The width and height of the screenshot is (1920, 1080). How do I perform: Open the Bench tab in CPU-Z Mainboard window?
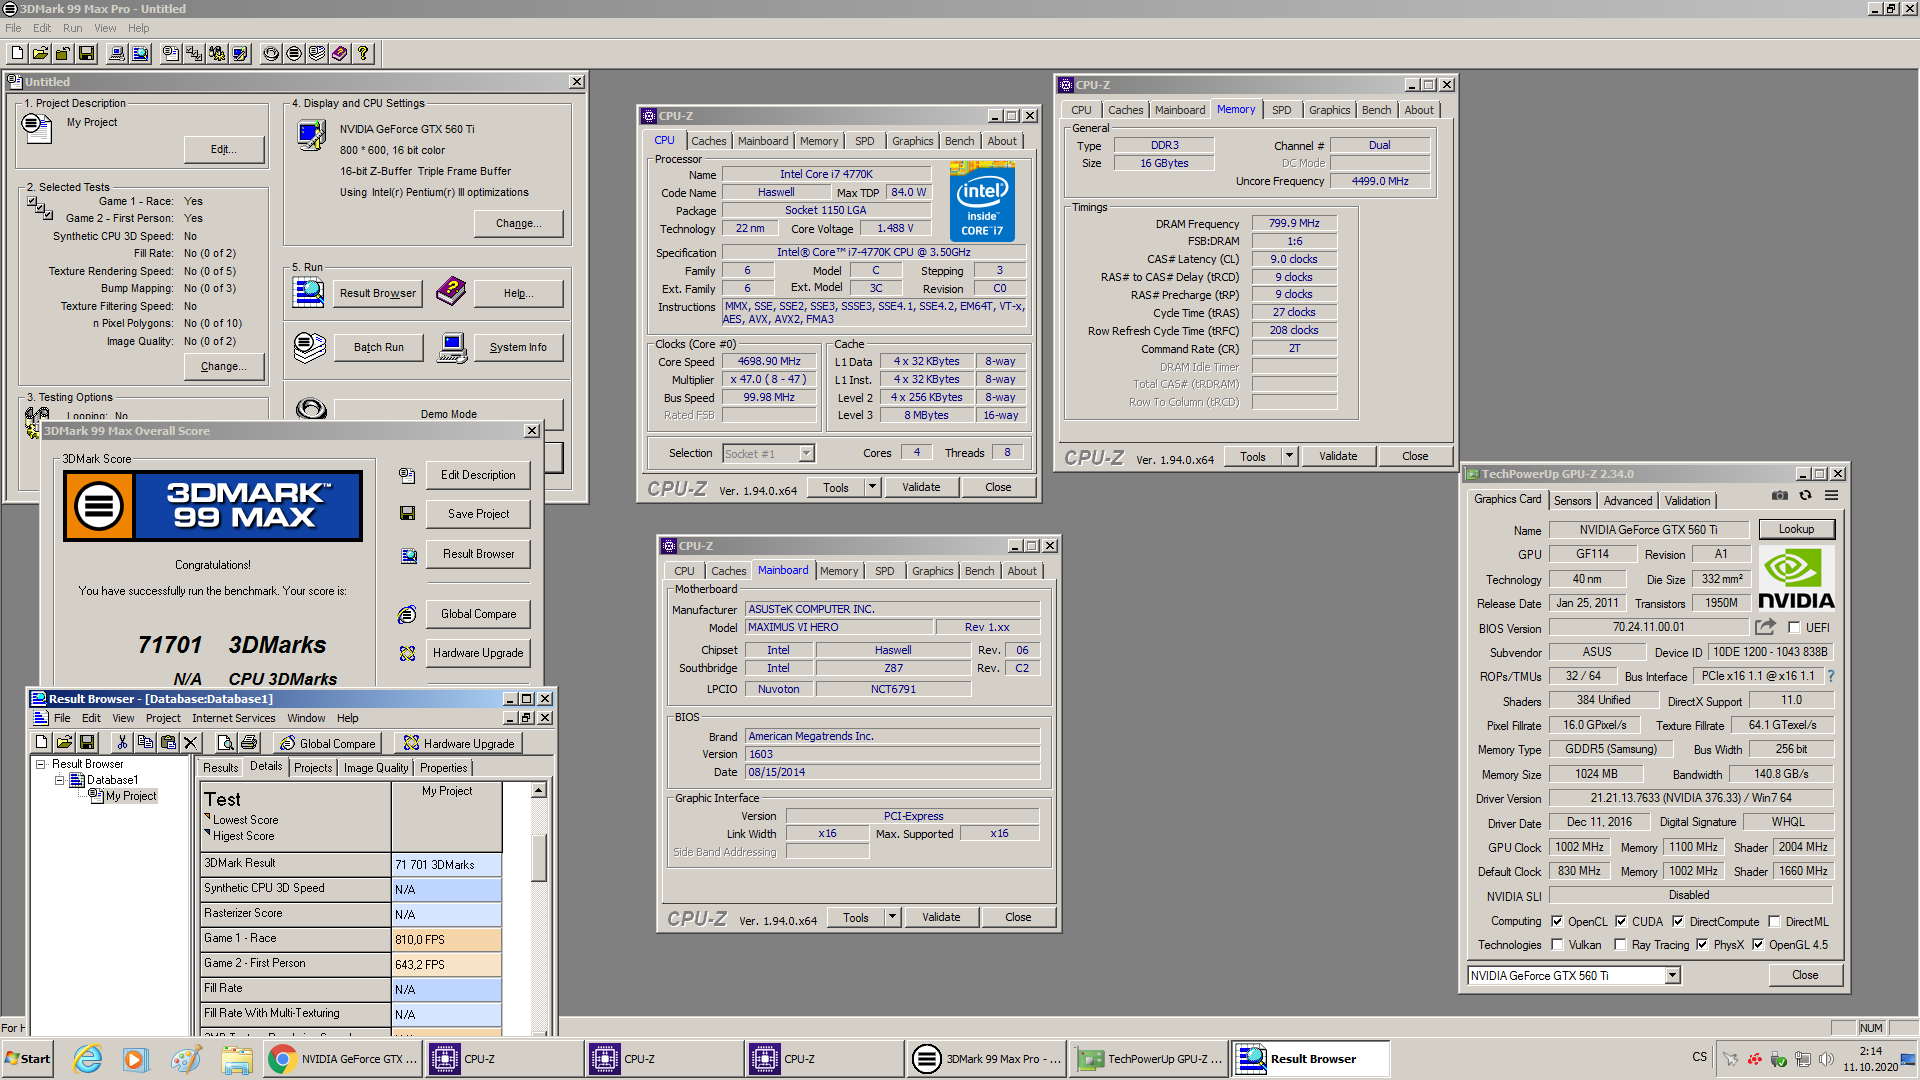(x=979, y=571)
